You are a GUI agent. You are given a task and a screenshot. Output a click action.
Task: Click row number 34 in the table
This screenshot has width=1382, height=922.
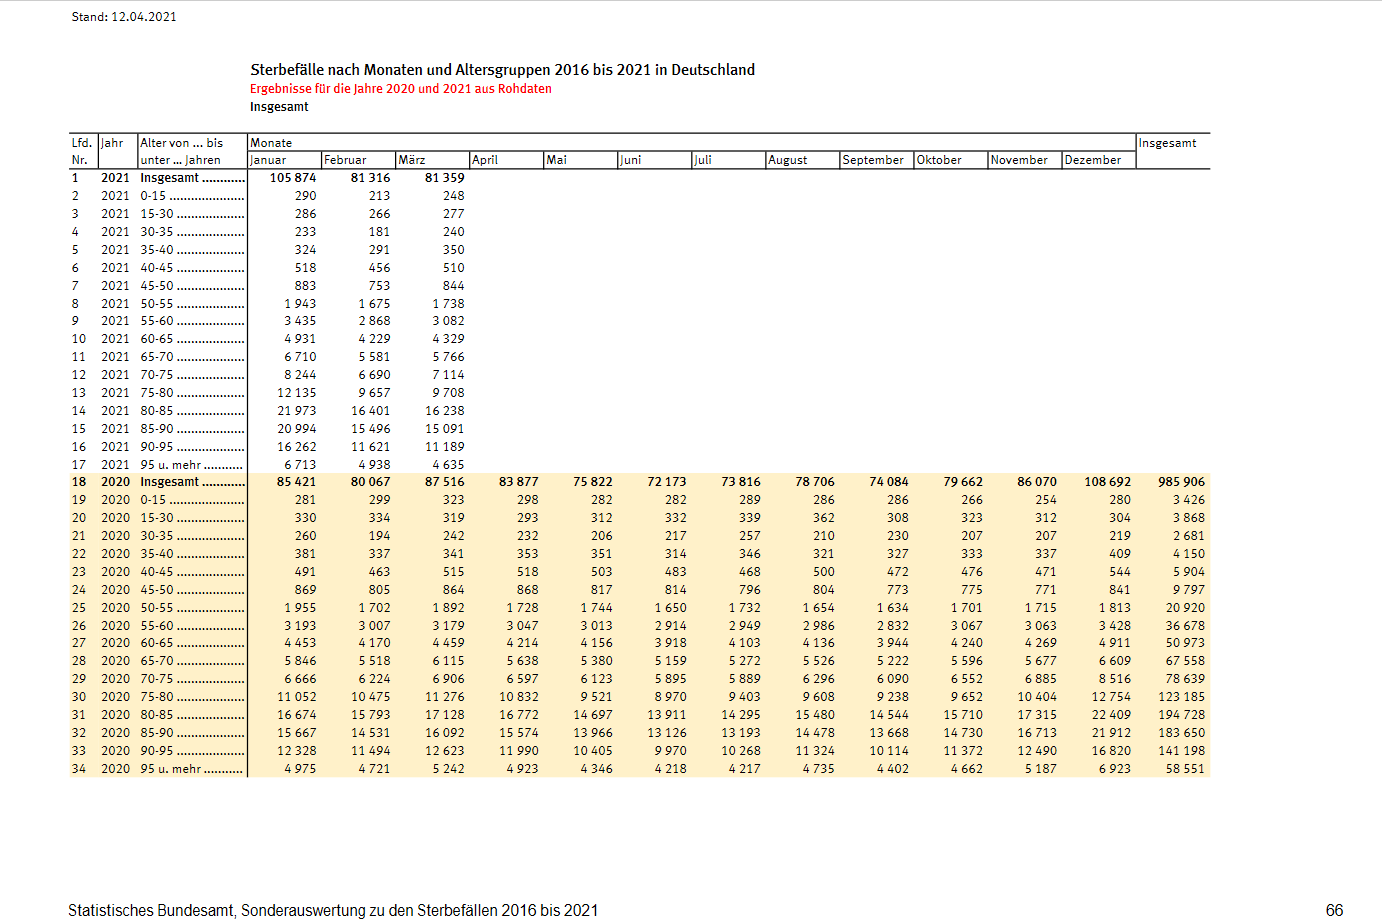point(79,769)
